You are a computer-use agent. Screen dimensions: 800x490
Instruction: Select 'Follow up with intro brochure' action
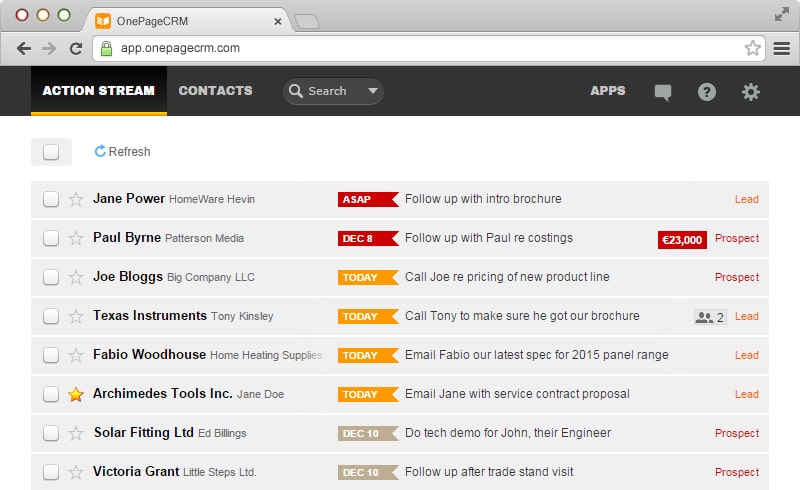[x=483, y=199]
